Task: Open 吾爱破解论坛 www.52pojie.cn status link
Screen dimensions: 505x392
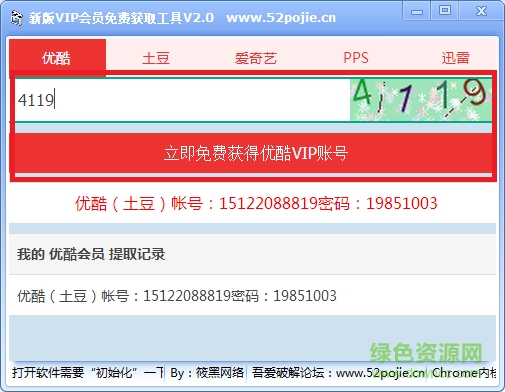Action: click(x=338, y=372)
